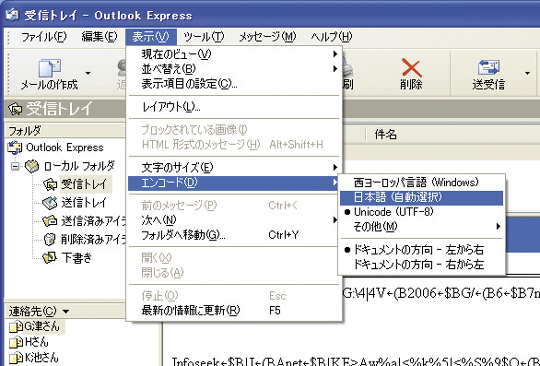
Task: Select contact Hさん
Action: click(x=37, y=342)
